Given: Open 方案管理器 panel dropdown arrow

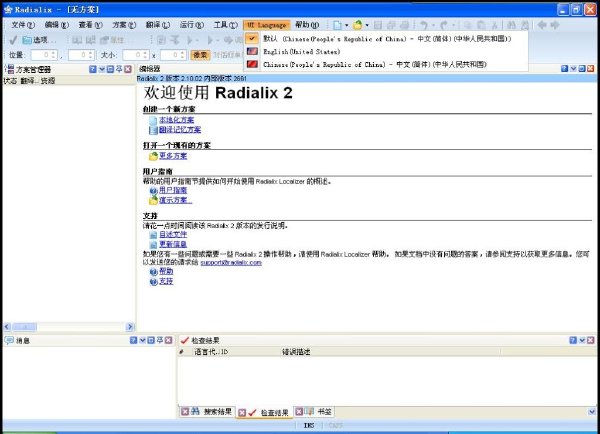Looking at the screenshot, I should 102,69.
